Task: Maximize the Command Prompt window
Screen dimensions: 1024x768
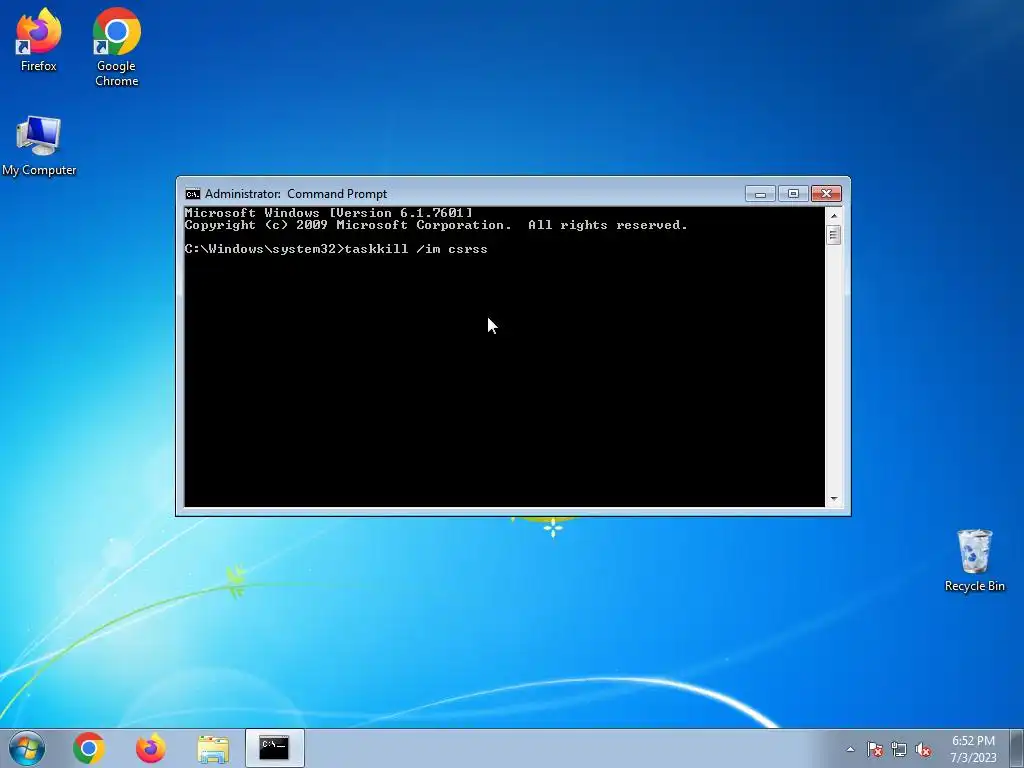Action: coord(793,194)
